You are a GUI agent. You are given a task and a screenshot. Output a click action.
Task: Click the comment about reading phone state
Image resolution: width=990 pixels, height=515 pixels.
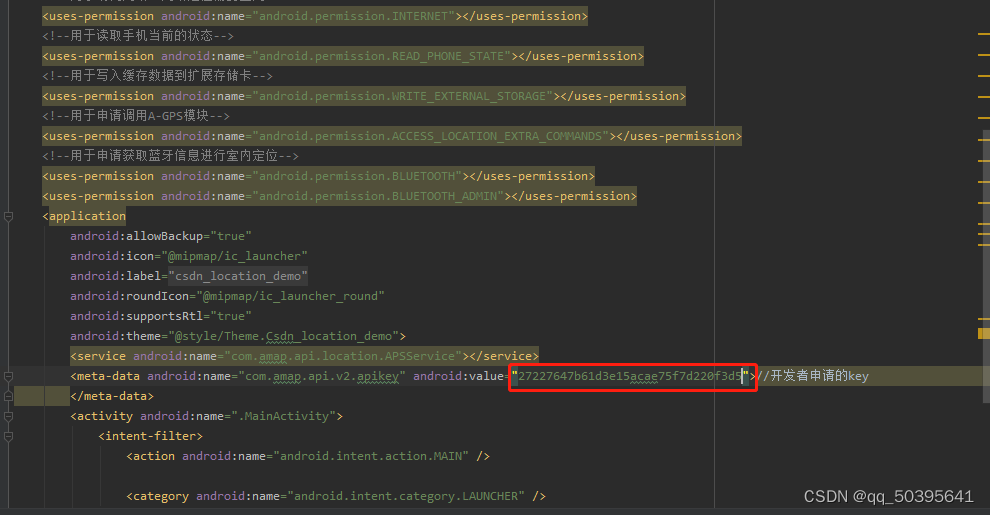coord(138,36)
